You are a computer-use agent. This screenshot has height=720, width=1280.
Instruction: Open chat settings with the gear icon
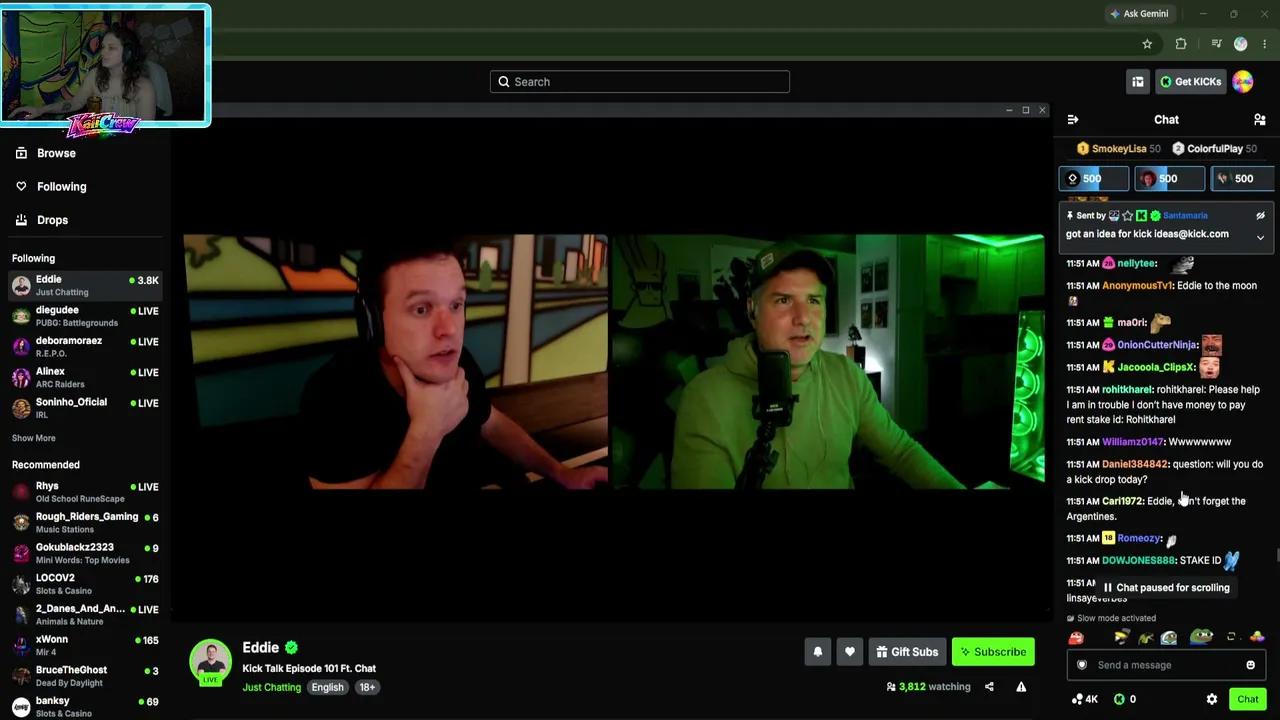(x=1212, y=700)
